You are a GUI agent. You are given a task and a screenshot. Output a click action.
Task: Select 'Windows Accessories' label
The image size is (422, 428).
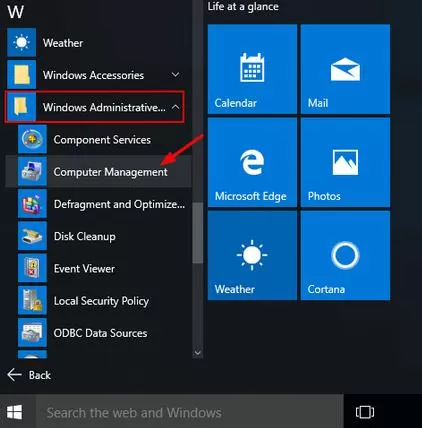93,75
